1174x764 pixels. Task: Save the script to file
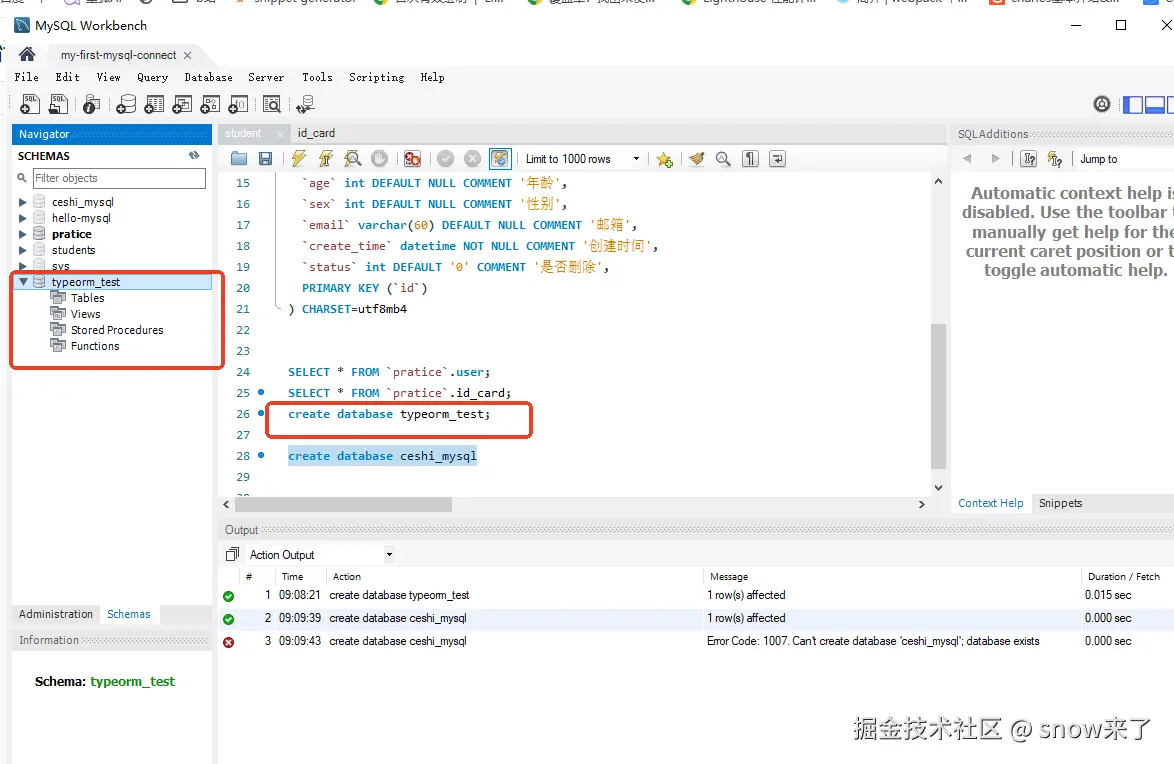click(x=265, y=159)
